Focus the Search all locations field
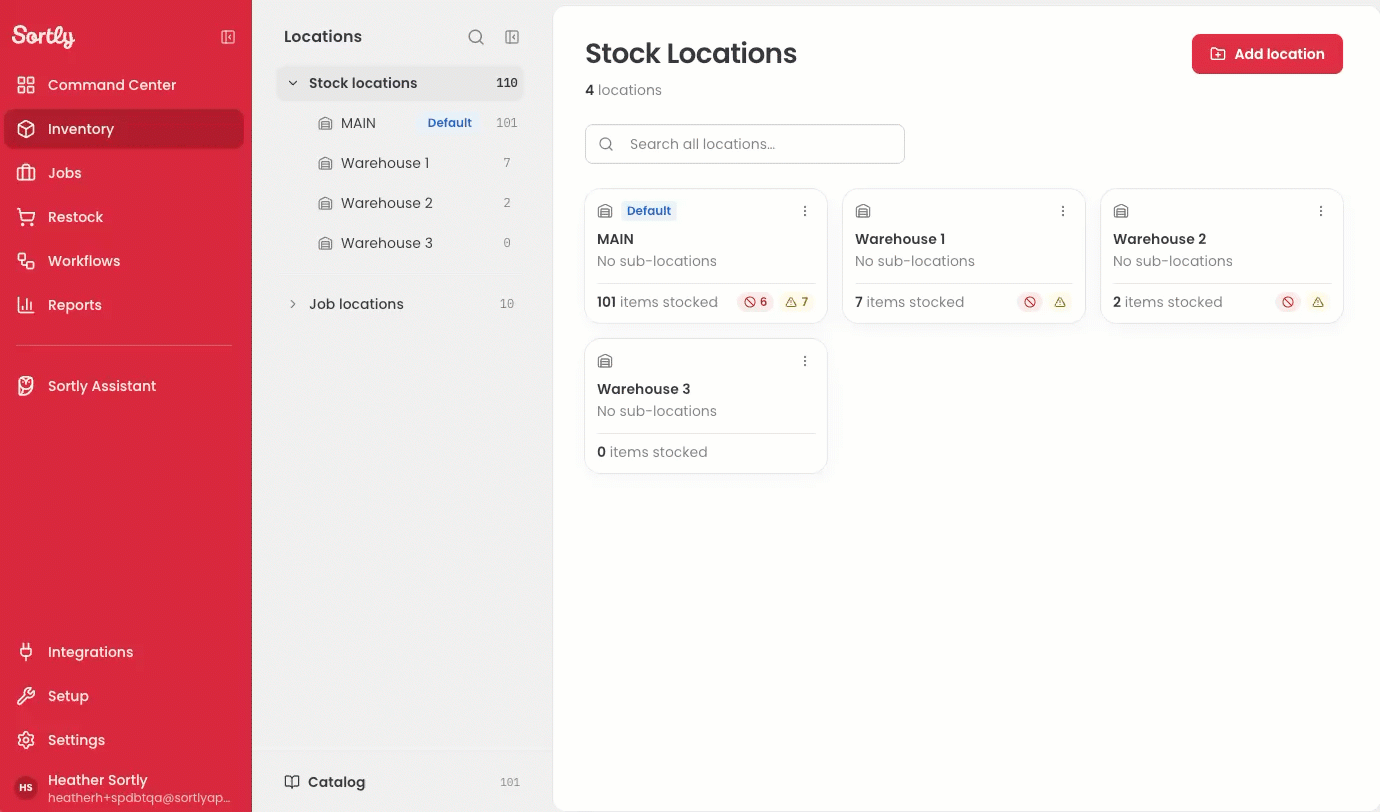1380x812 pixels. [x=745, y=144]
